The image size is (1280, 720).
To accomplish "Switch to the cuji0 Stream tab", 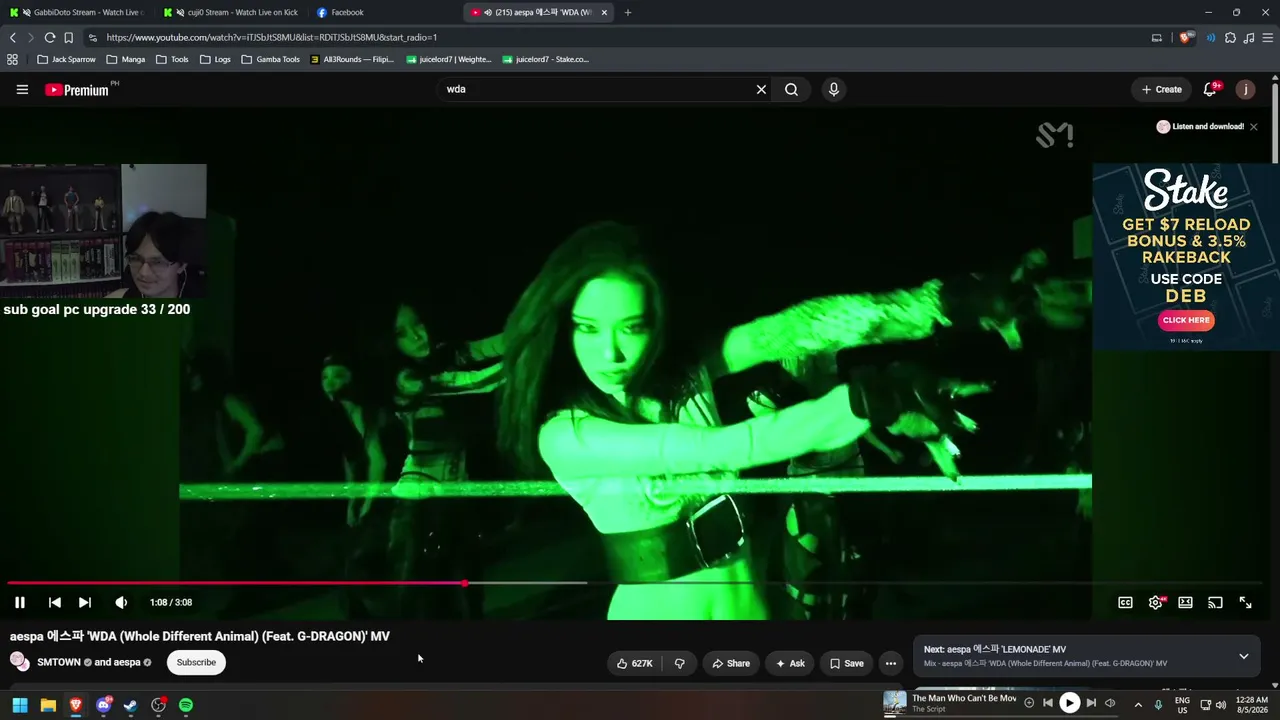I will [x=232, y=12].
